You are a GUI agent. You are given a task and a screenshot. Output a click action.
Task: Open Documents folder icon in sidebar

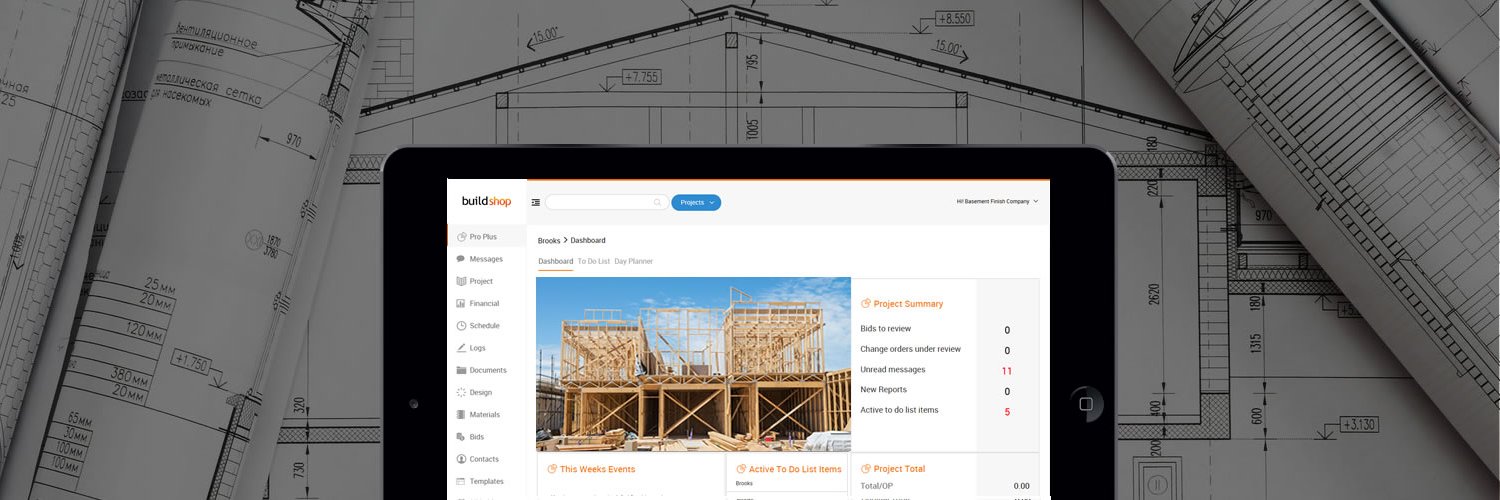tap(461, 370)
